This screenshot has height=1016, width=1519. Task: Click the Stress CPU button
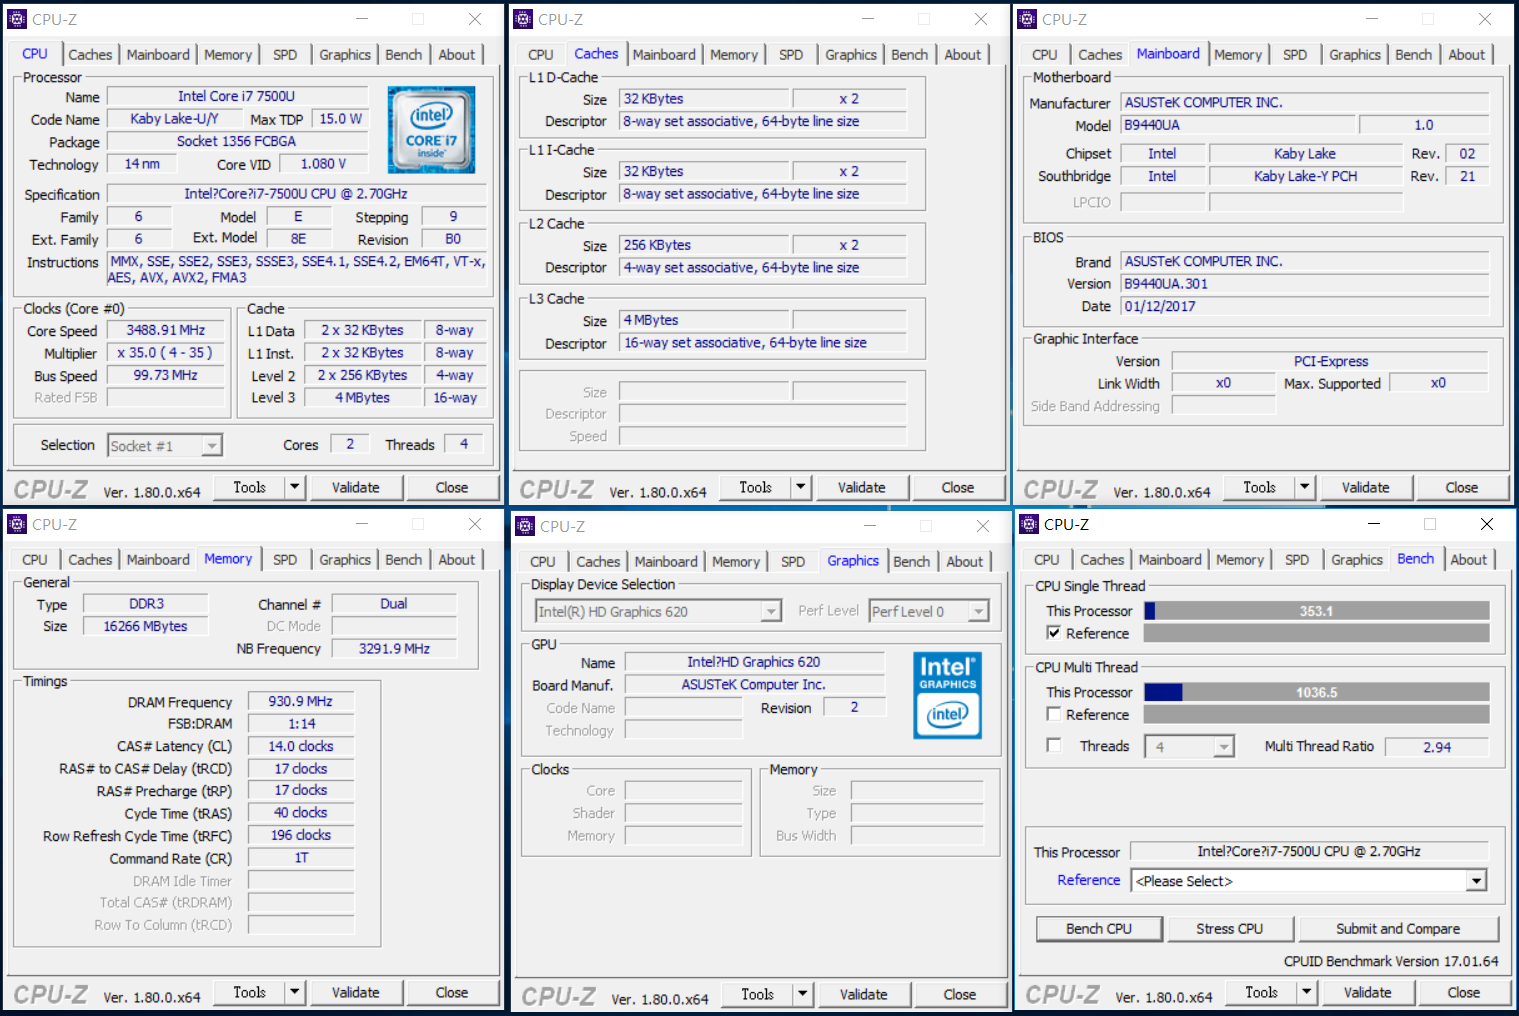point(1230,929)
